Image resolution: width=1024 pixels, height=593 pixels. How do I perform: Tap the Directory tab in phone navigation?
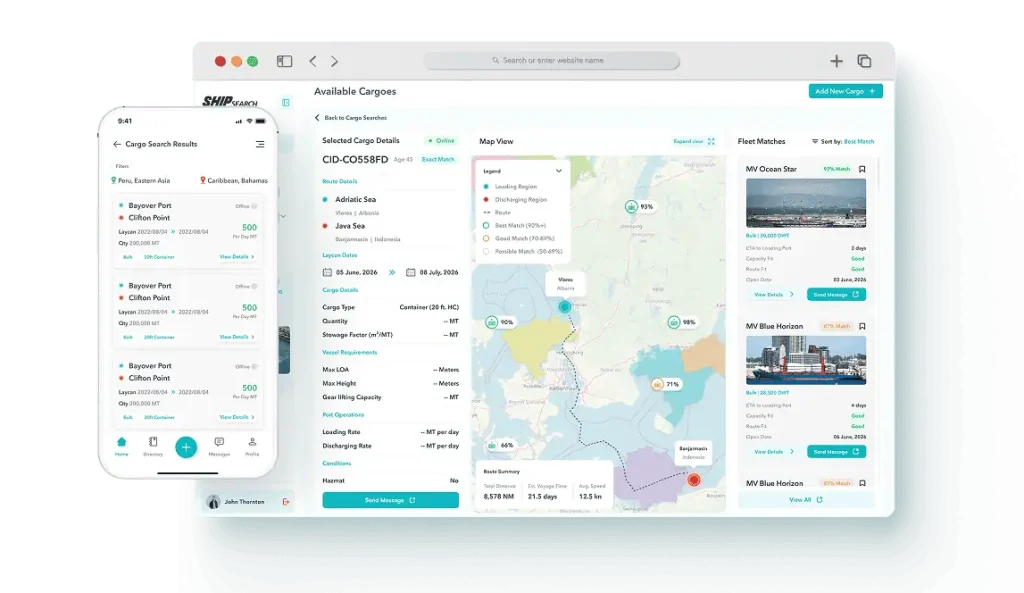tap(153, 447)
